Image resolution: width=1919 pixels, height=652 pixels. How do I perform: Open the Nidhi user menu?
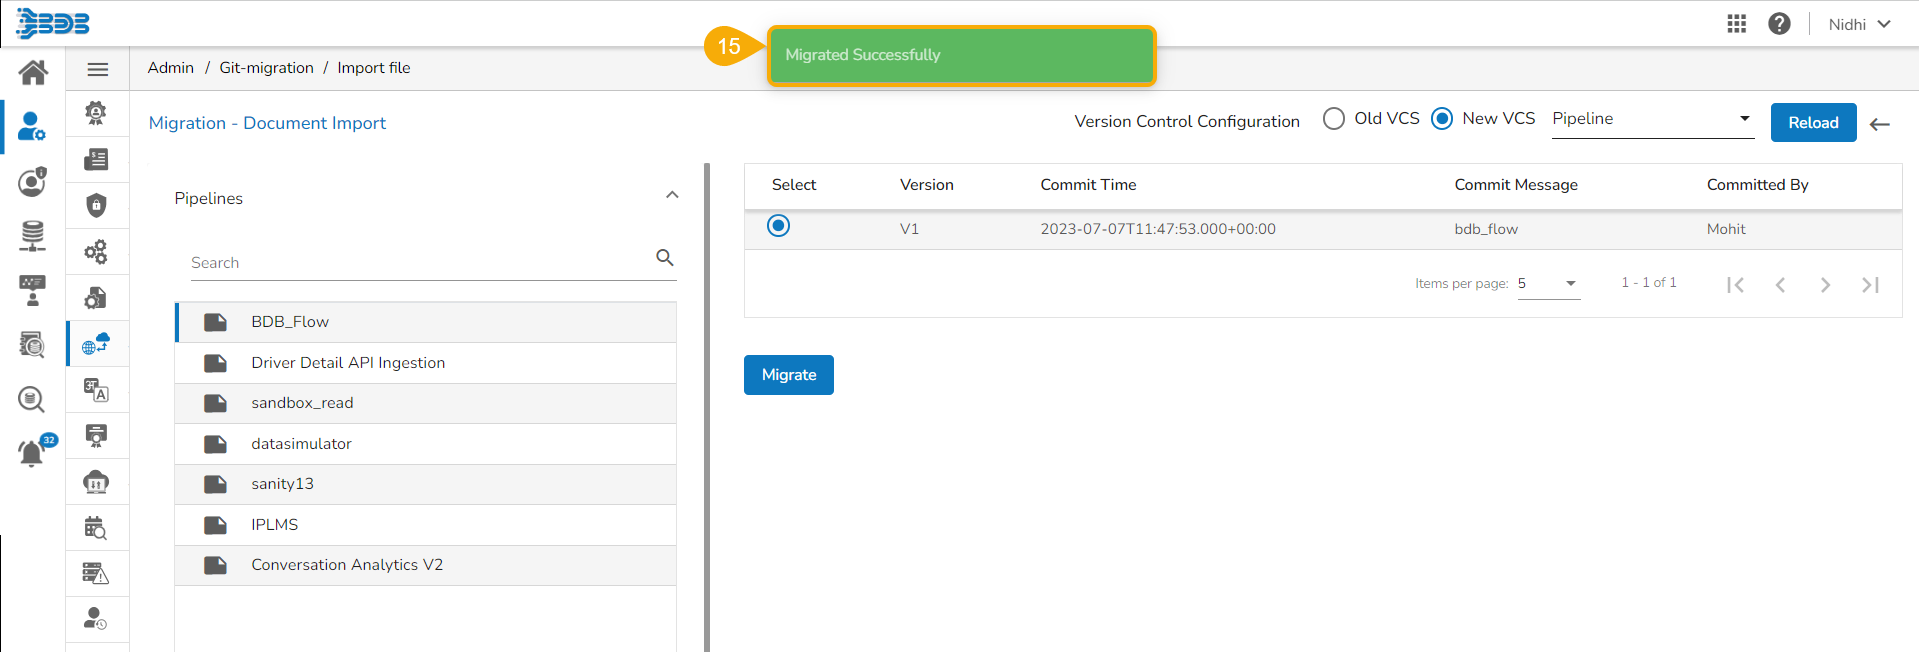[1859, 24]
